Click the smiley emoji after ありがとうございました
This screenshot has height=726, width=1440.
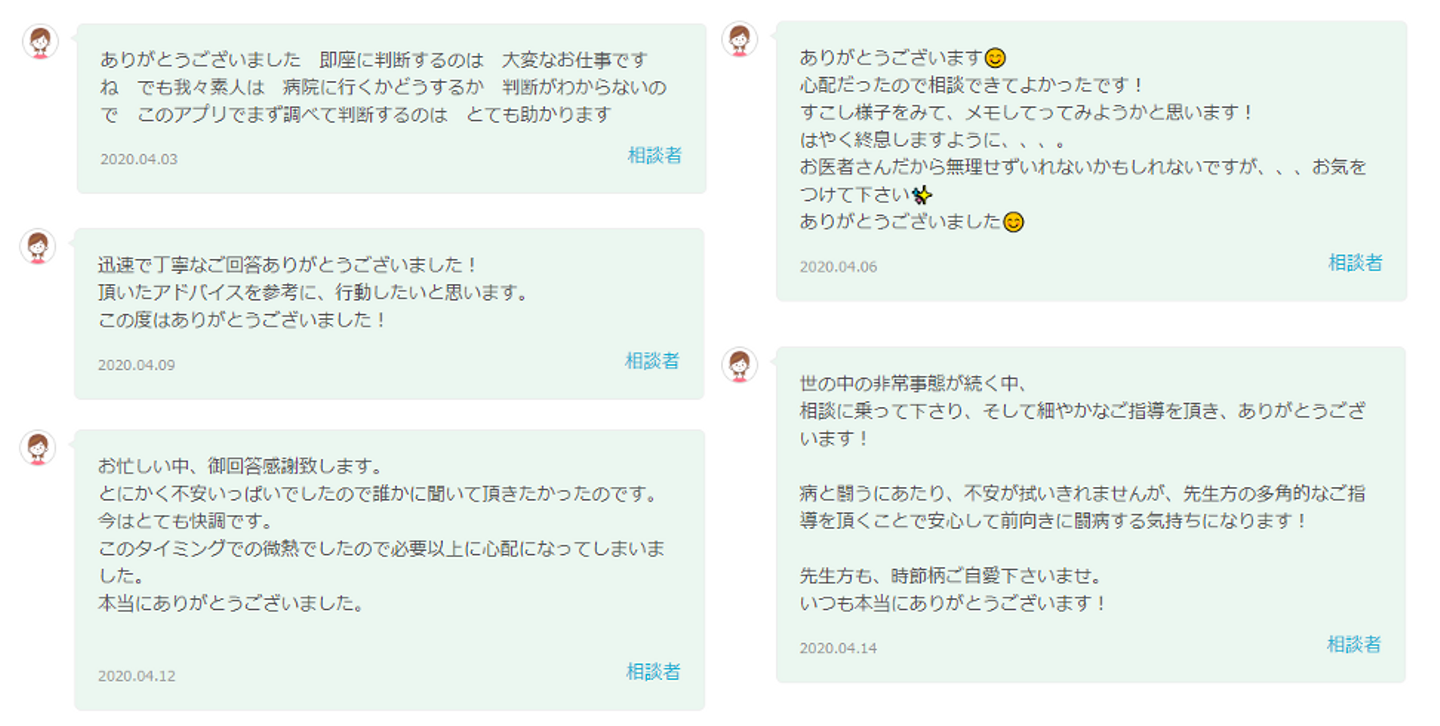click(x=1013, y=222)
